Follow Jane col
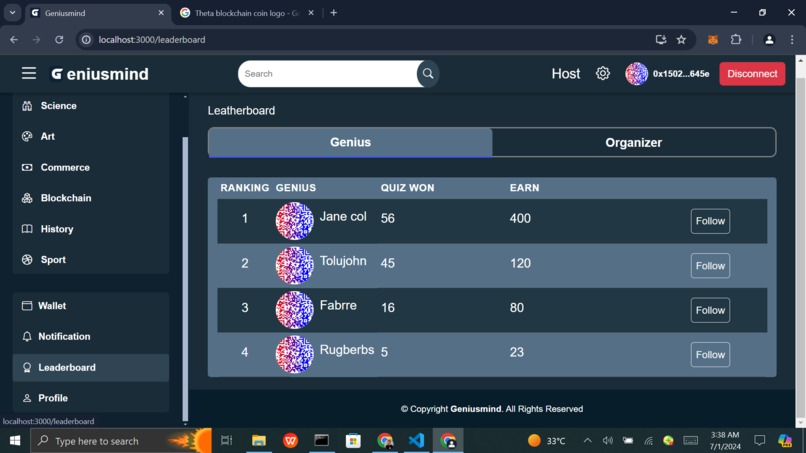The image size is (806, 453). point(710,221)
